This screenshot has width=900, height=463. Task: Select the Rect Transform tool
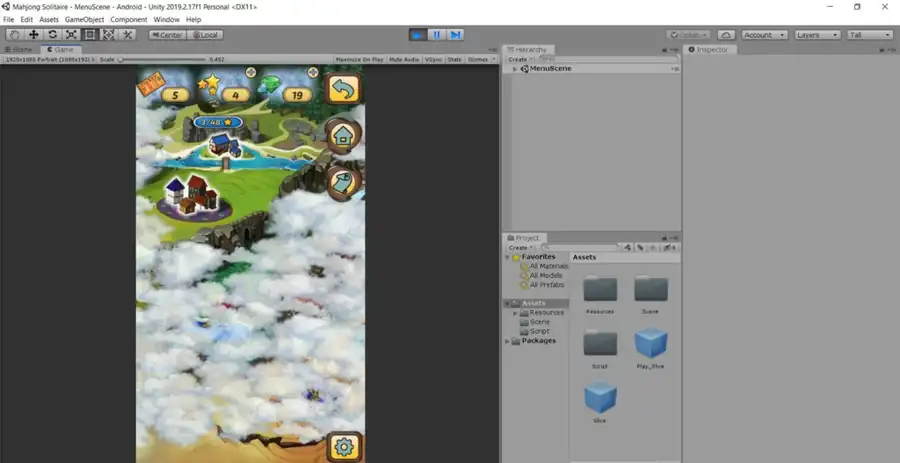click(x=90, y=35)
